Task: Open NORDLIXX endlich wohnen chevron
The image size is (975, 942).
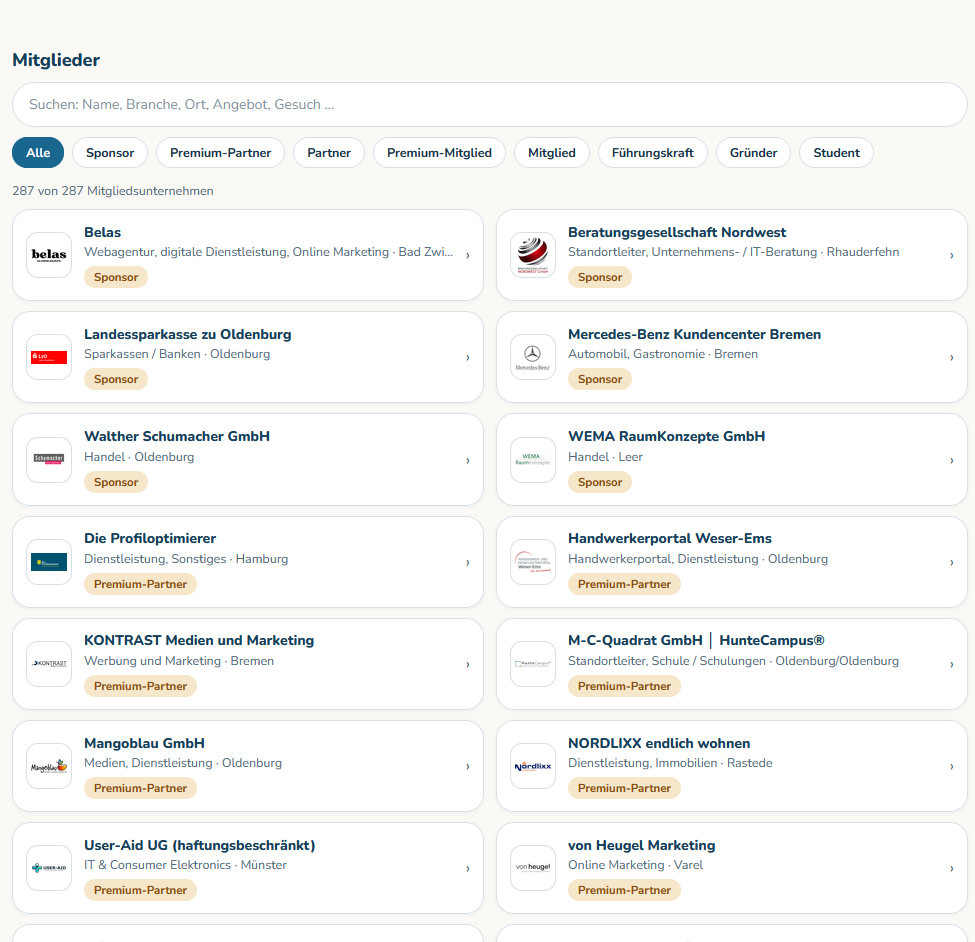Action: pos(951,767)
